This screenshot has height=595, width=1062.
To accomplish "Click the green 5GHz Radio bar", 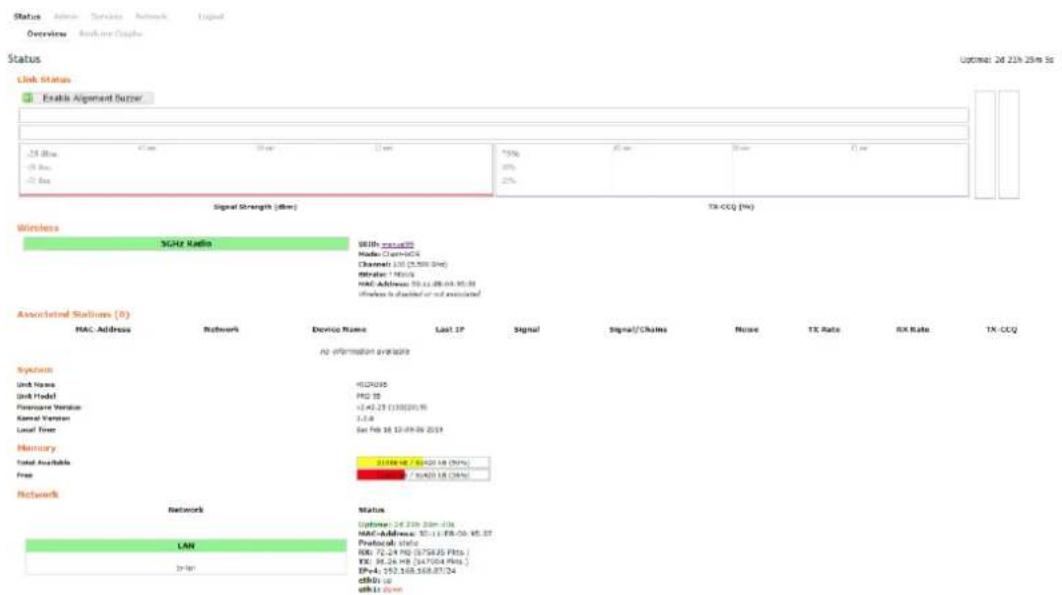I will tap(186, 244).
